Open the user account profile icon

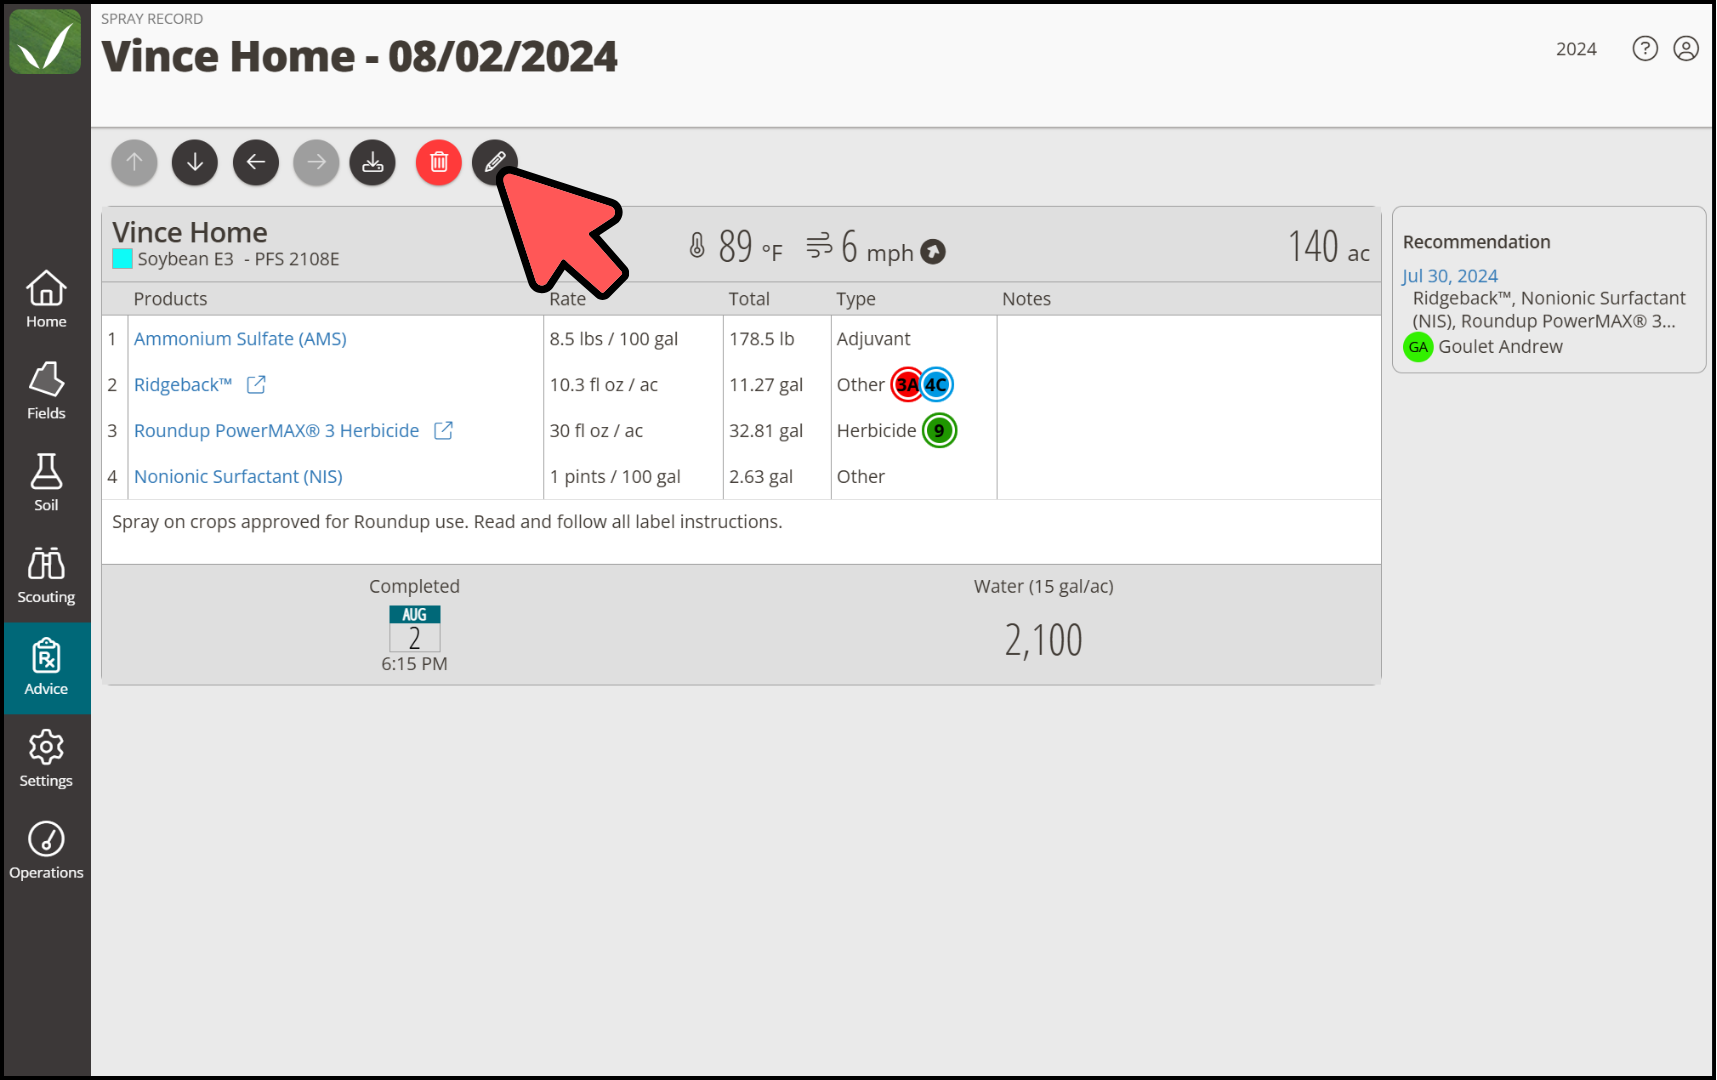pyautogui.click(x=1686, y=49)
